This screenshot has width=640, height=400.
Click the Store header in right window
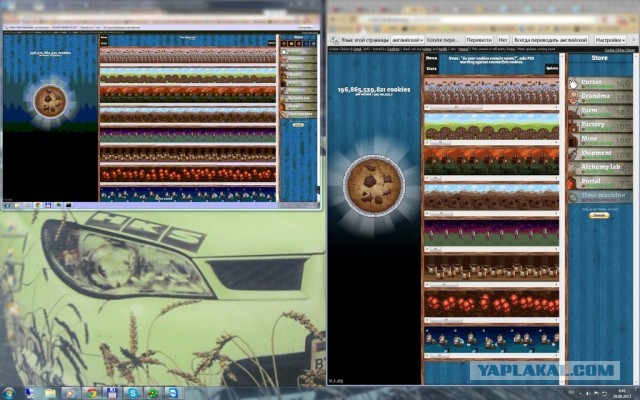pos(600,58)
